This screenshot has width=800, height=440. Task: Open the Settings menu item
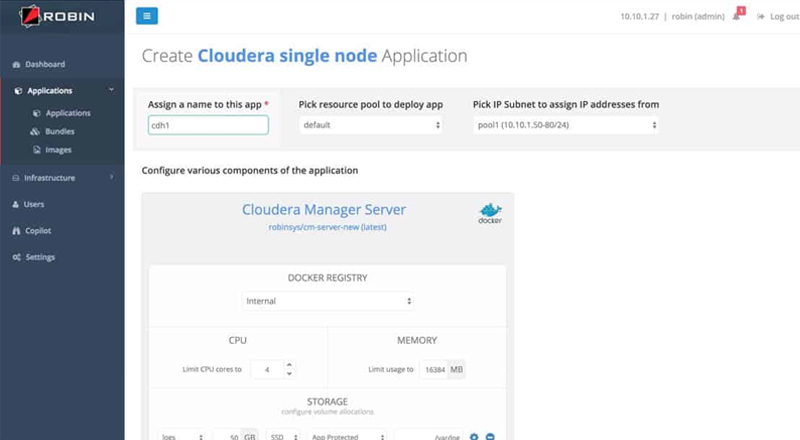pos(40,257)
